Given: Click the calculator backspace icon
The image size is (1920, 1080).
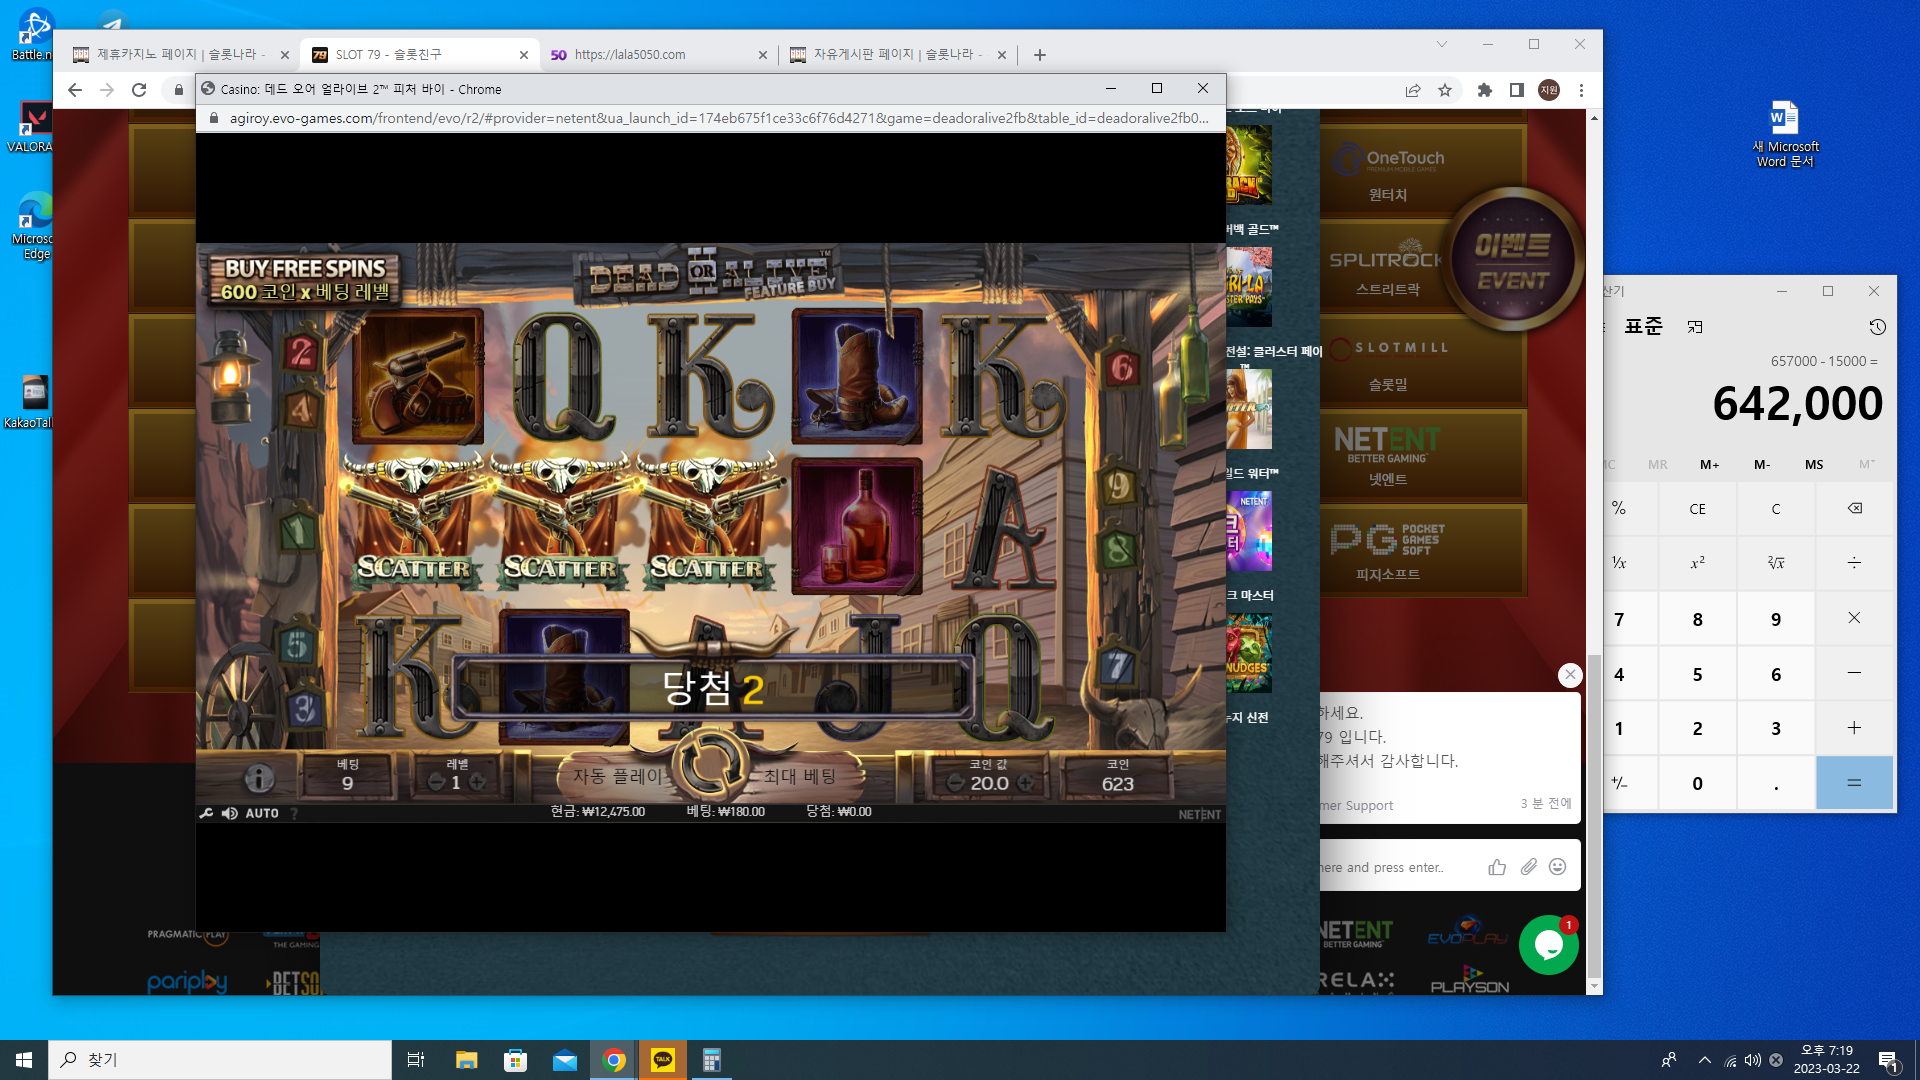Looking at the screenshot, I should pos(1854,508).
